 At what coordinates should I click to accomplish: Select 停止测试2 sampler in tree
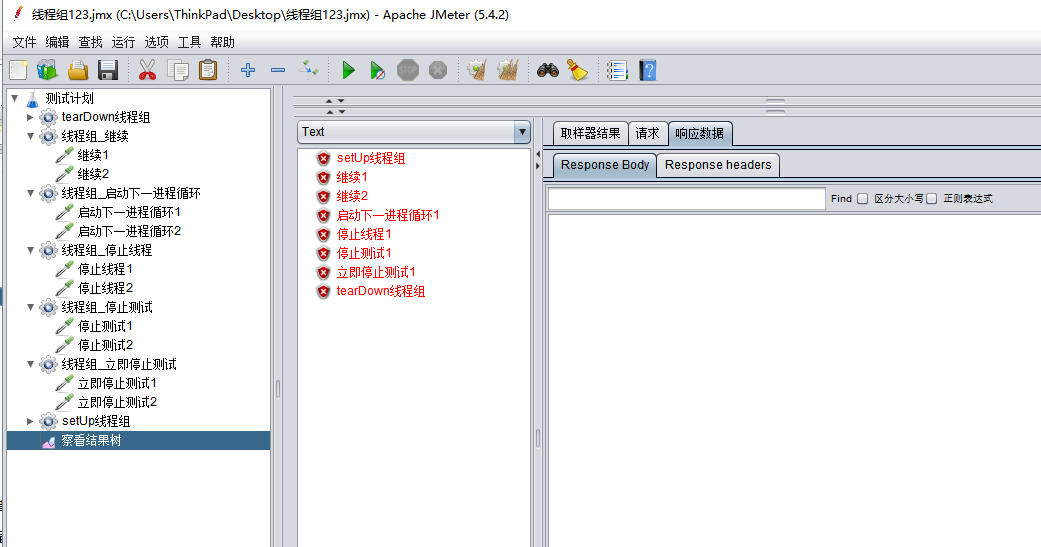(x=105, y=345)
